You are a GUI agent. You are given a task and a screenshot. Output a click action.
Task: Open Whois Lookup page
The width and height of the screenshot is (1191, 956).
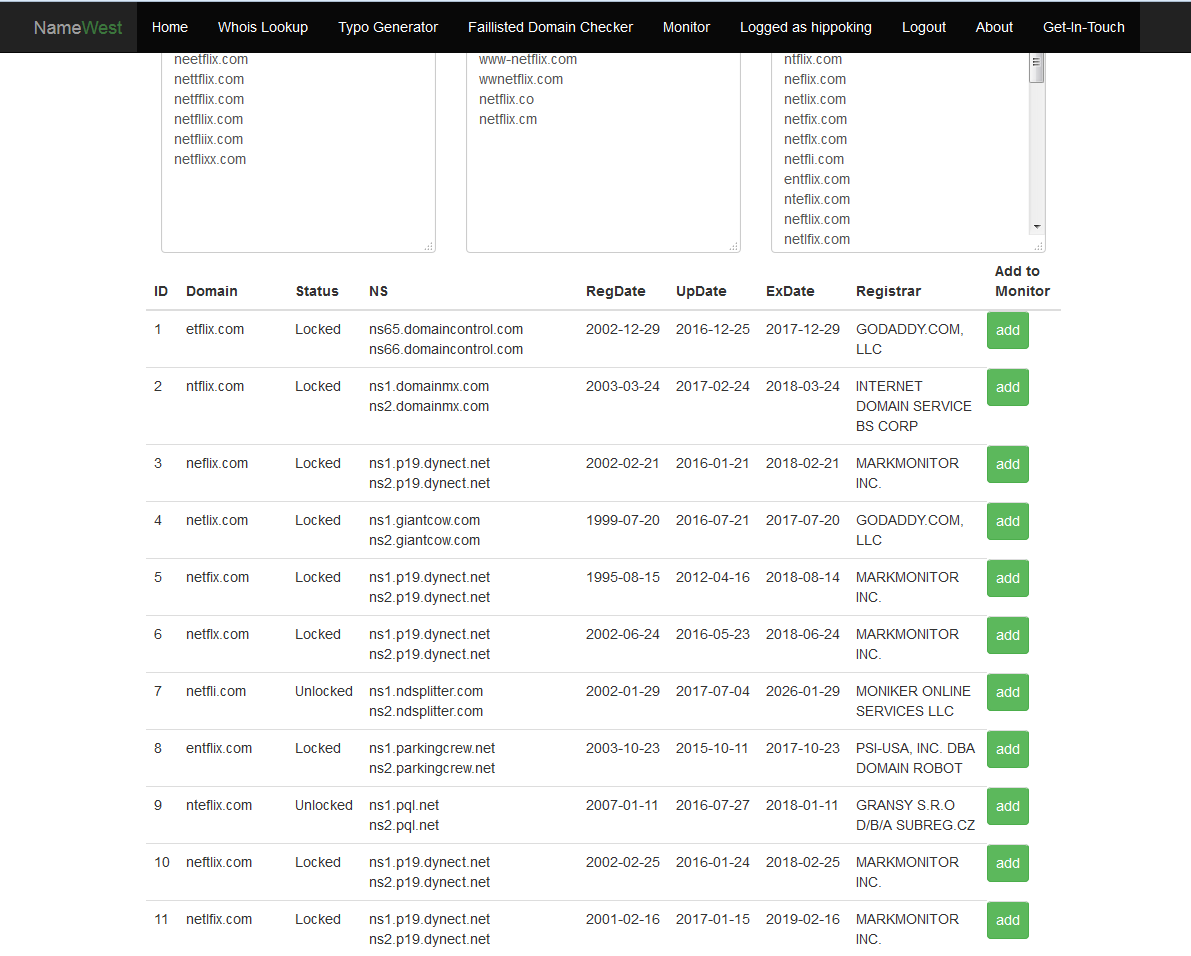(263, 27)
